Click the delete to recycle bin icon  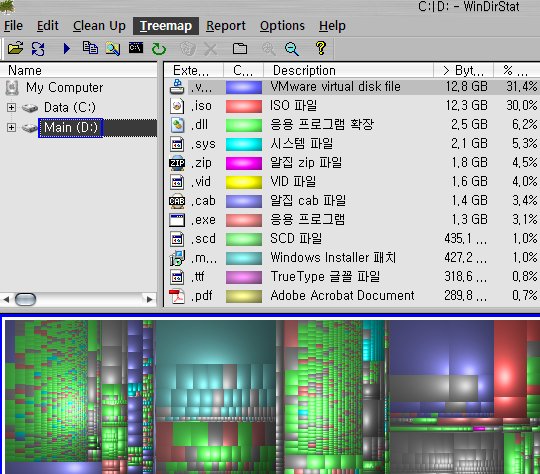click(188, 49)
